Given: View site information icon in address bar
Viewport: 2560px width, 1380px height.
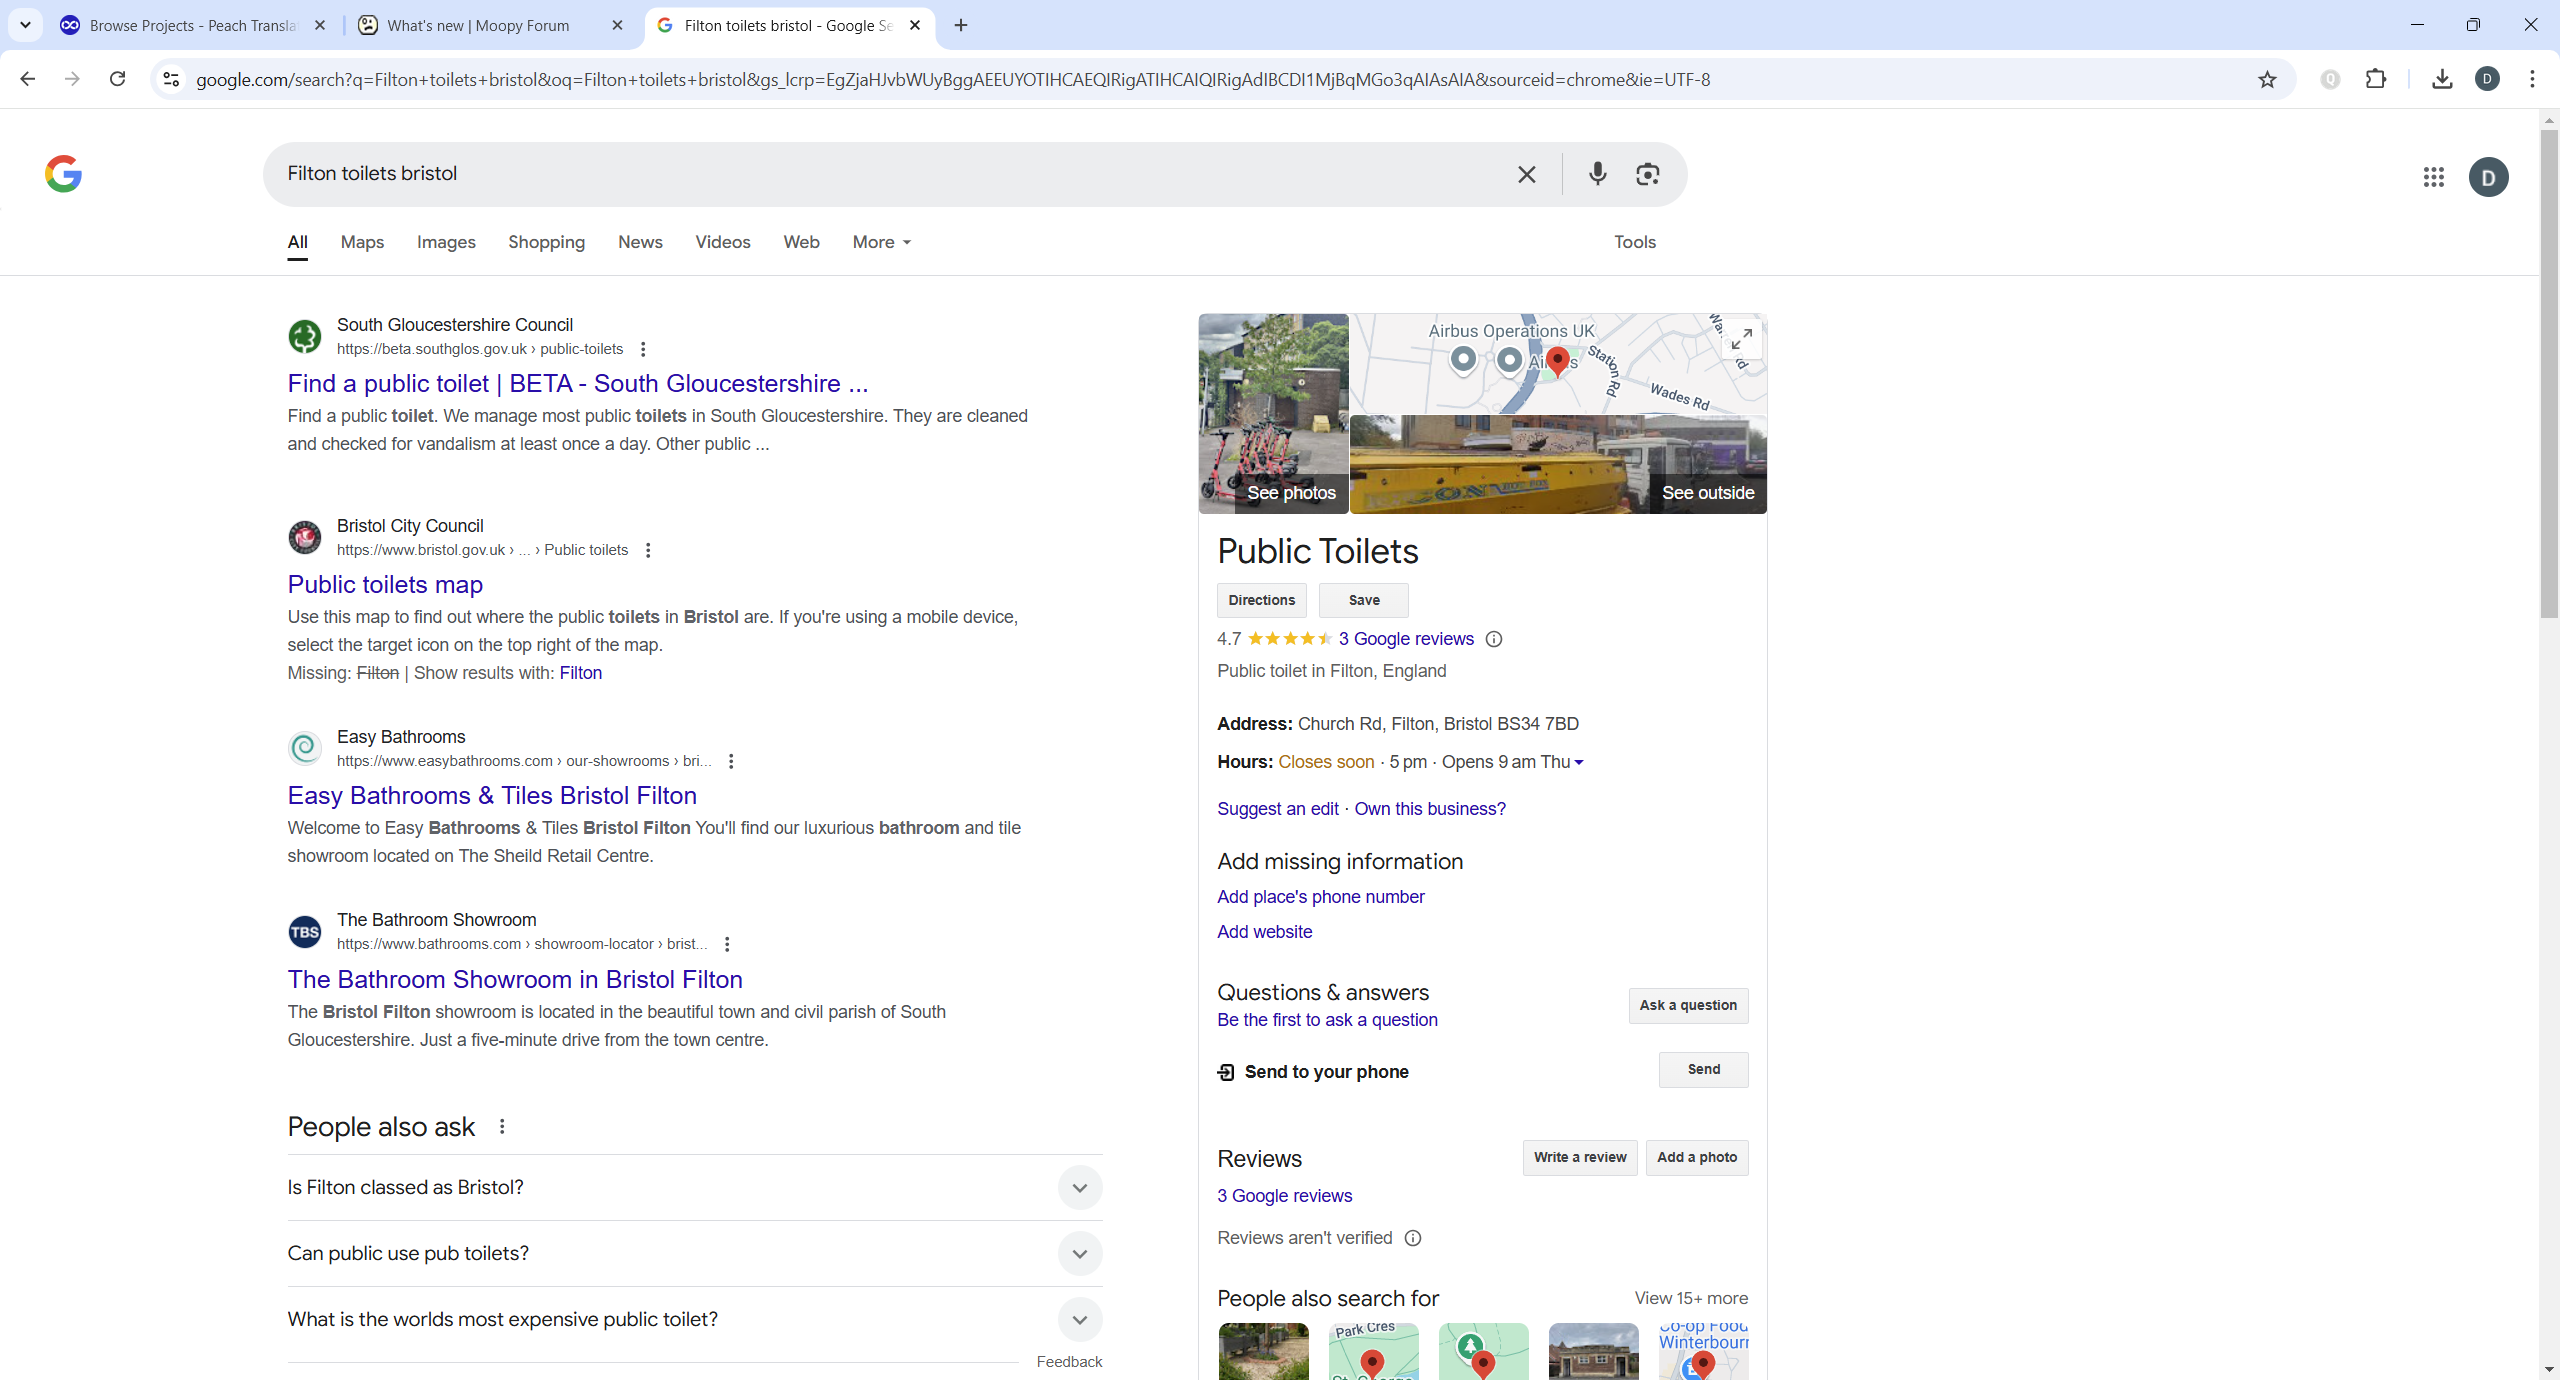Looking at the screenshot, I should pos(171,79).
